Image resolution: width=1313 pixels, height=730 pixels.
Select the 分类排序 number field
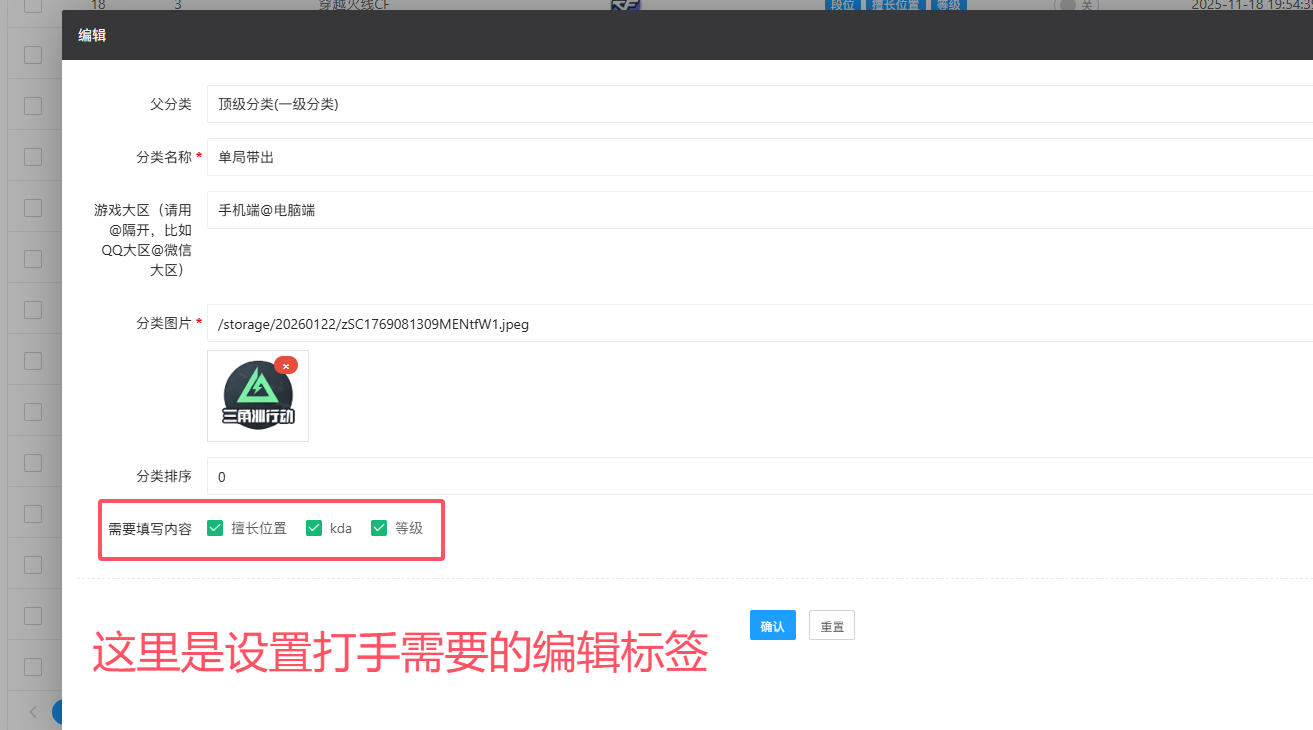coord(760,476)
